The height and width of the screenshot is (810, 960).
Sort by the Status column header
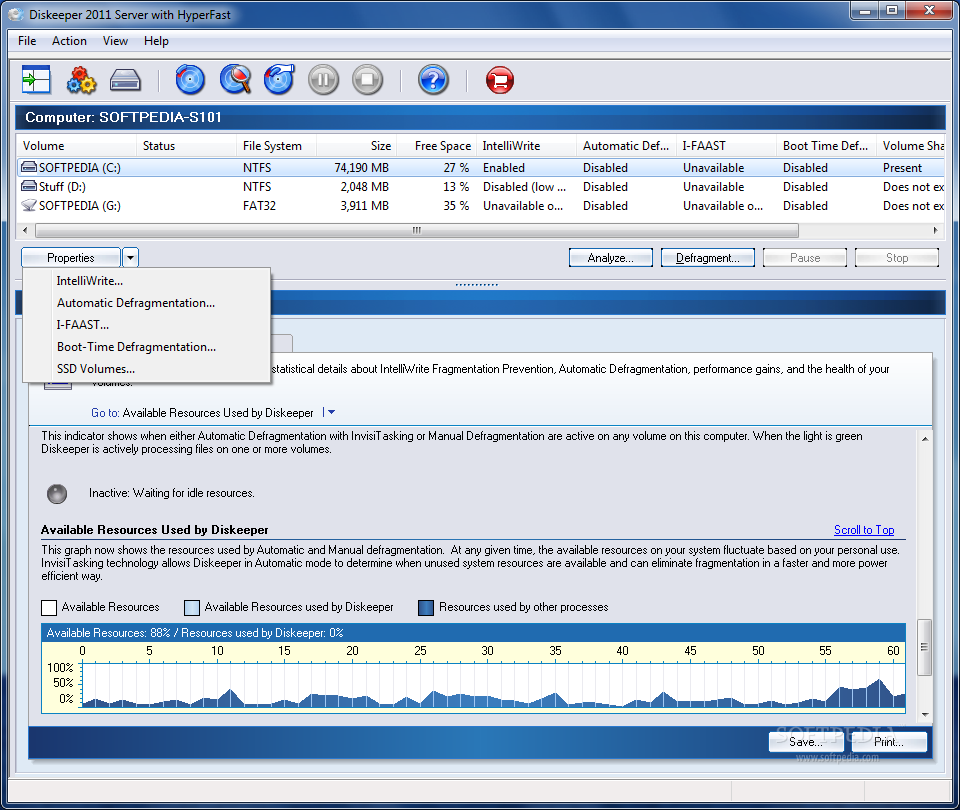[x=186, y=146]
